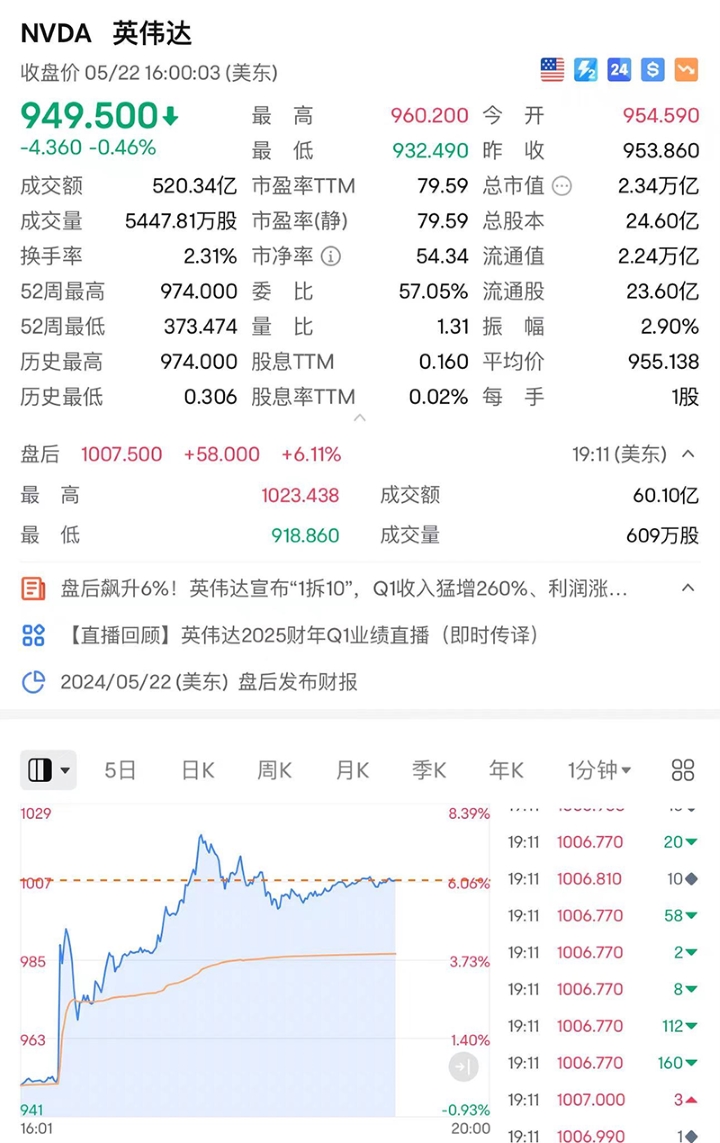Tap the 市盈率TTM value 79.59
The width and height of the screenshot is (720, 1143).
[x=442, y=186]
